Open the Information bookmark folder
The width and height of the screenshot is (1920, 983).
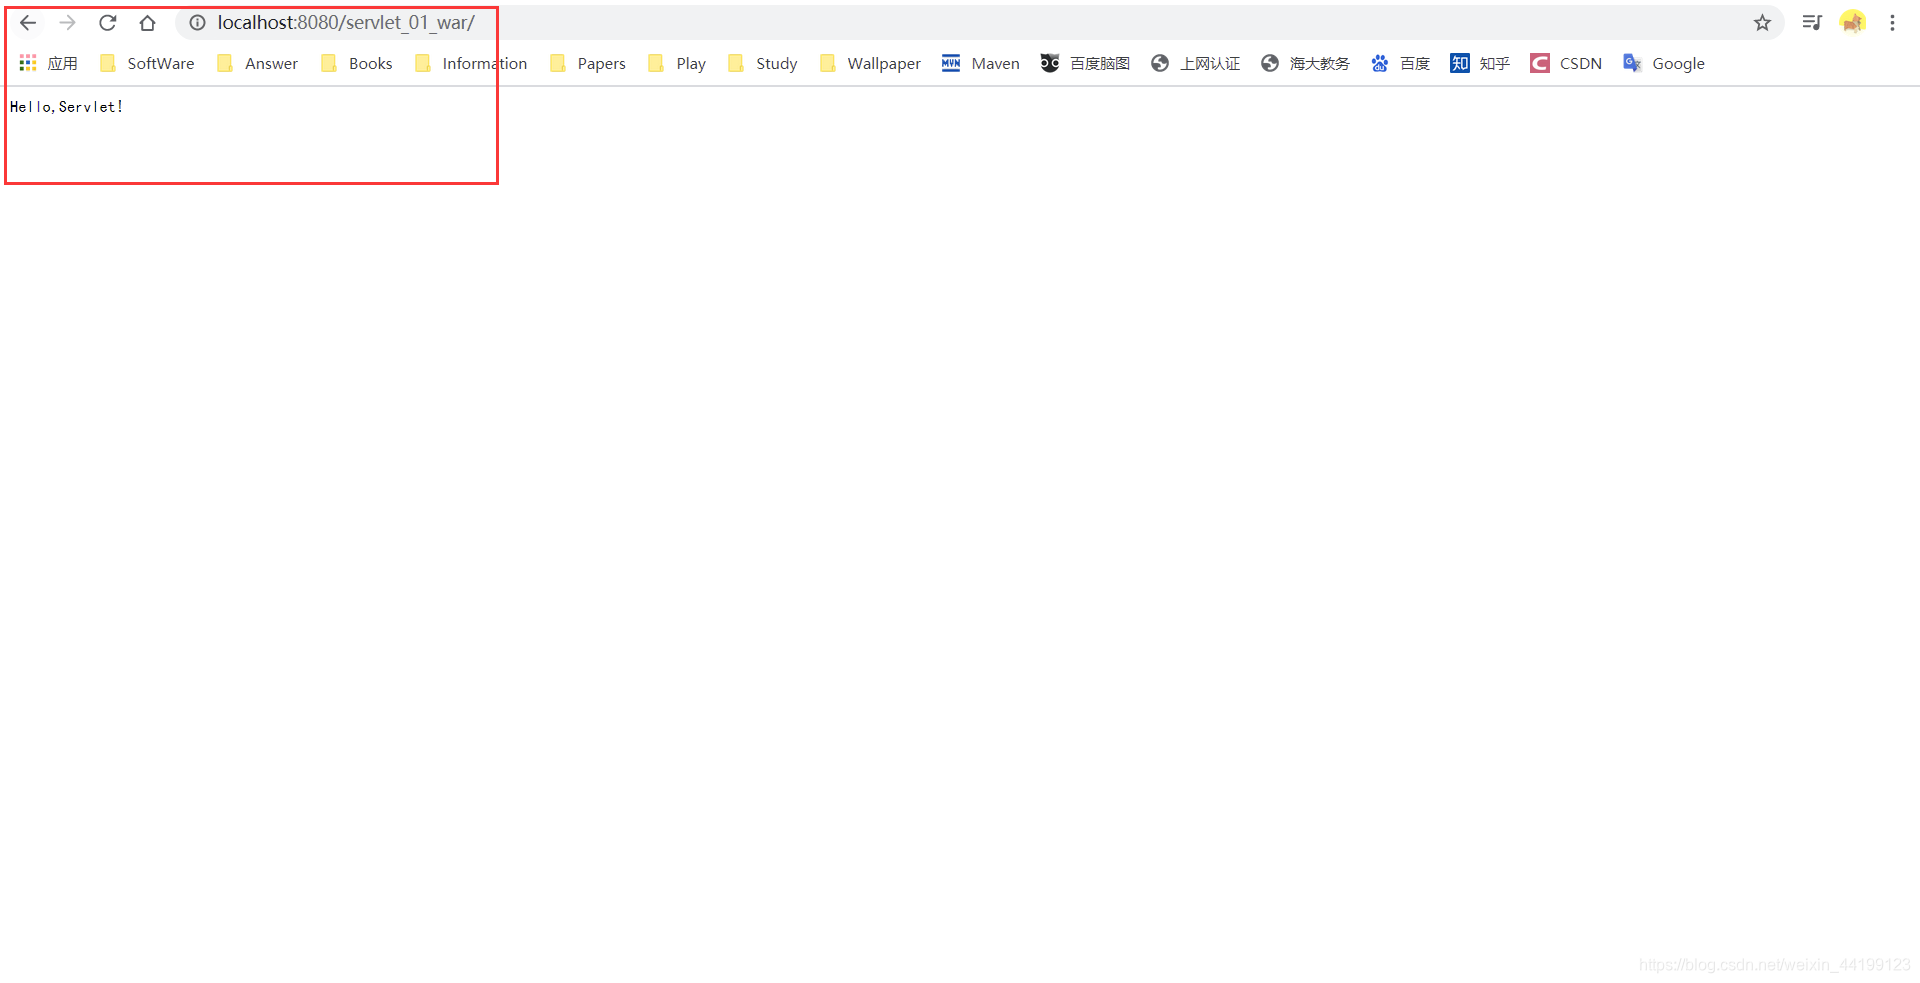tap(471, 63)
